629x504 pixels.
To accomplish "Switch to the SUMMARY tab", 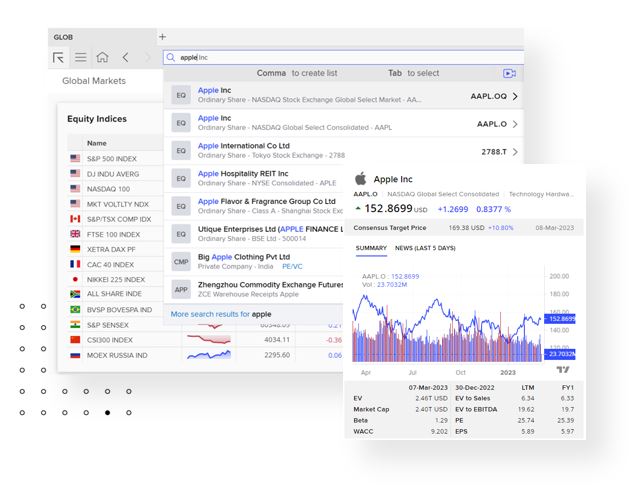I will (371, 247).
